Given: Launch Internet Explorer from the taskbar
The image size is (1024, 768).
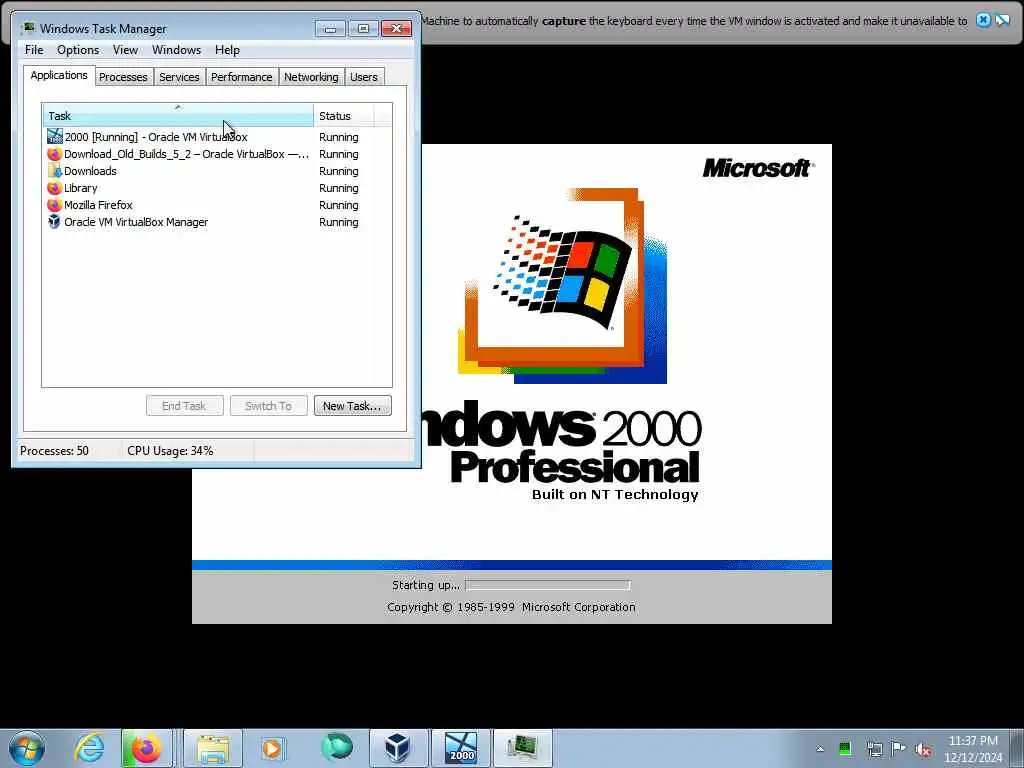Looking at the screenshot, I should (x=89, y=748).
